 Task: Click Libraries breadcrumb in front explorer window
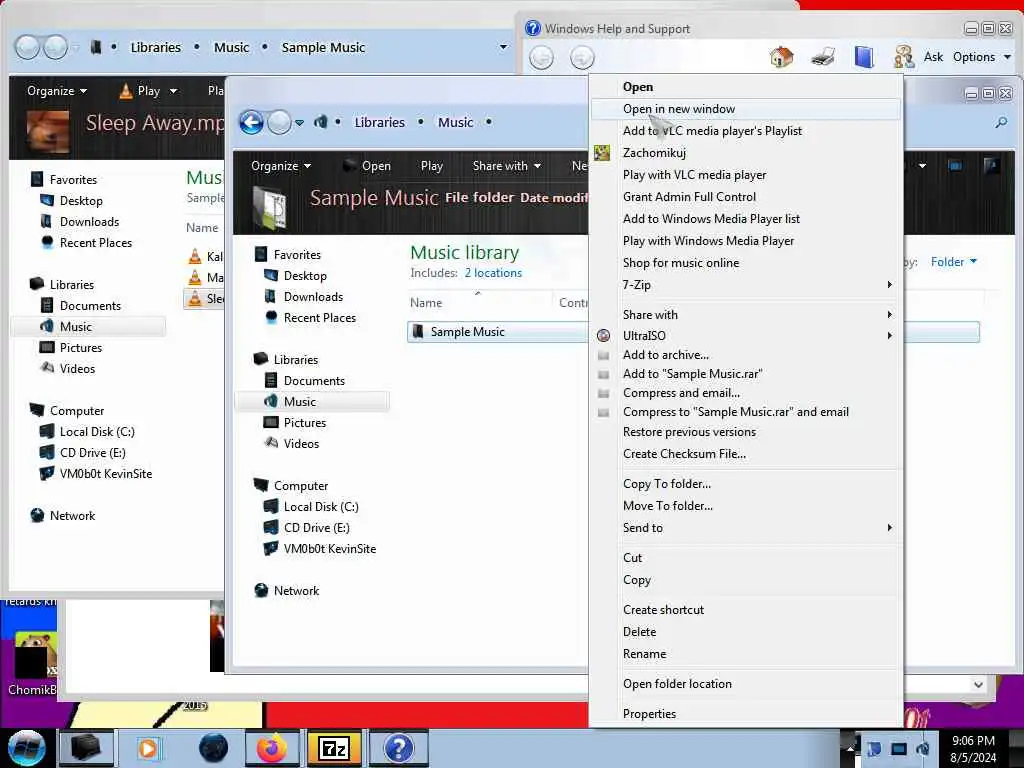pyautogui.click(x=379, y=122)
